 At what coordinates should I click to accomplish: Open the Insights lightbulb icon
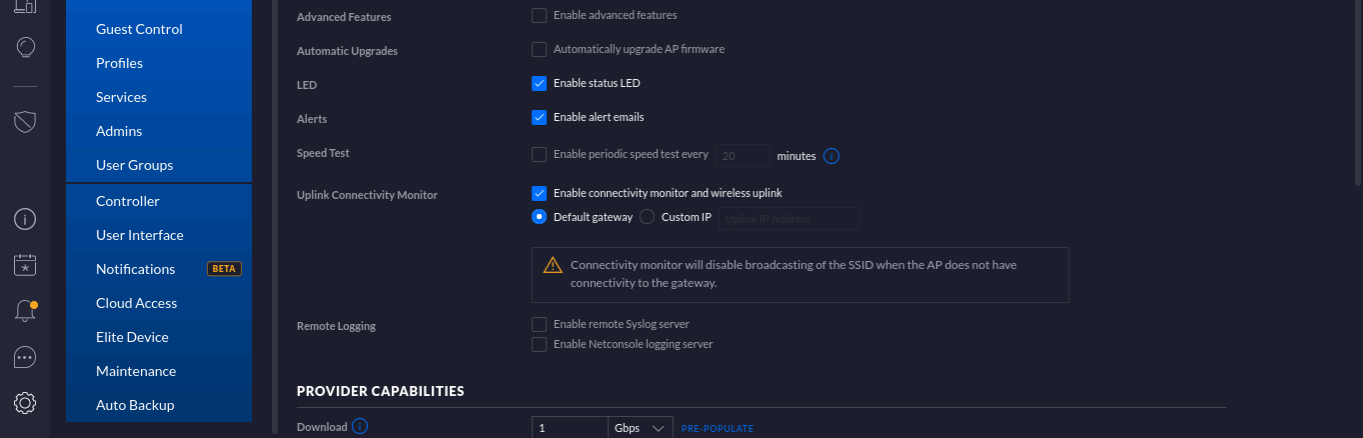(x=25, y=47)
